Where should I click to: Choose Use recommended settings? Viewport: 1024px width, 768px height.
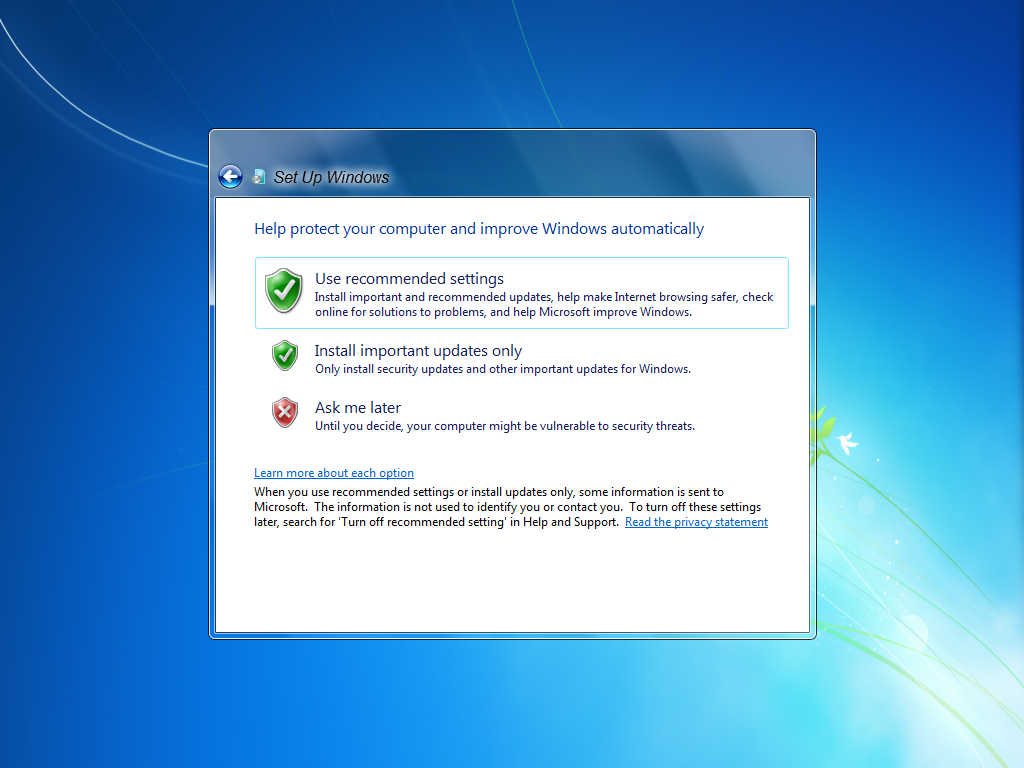521,293
